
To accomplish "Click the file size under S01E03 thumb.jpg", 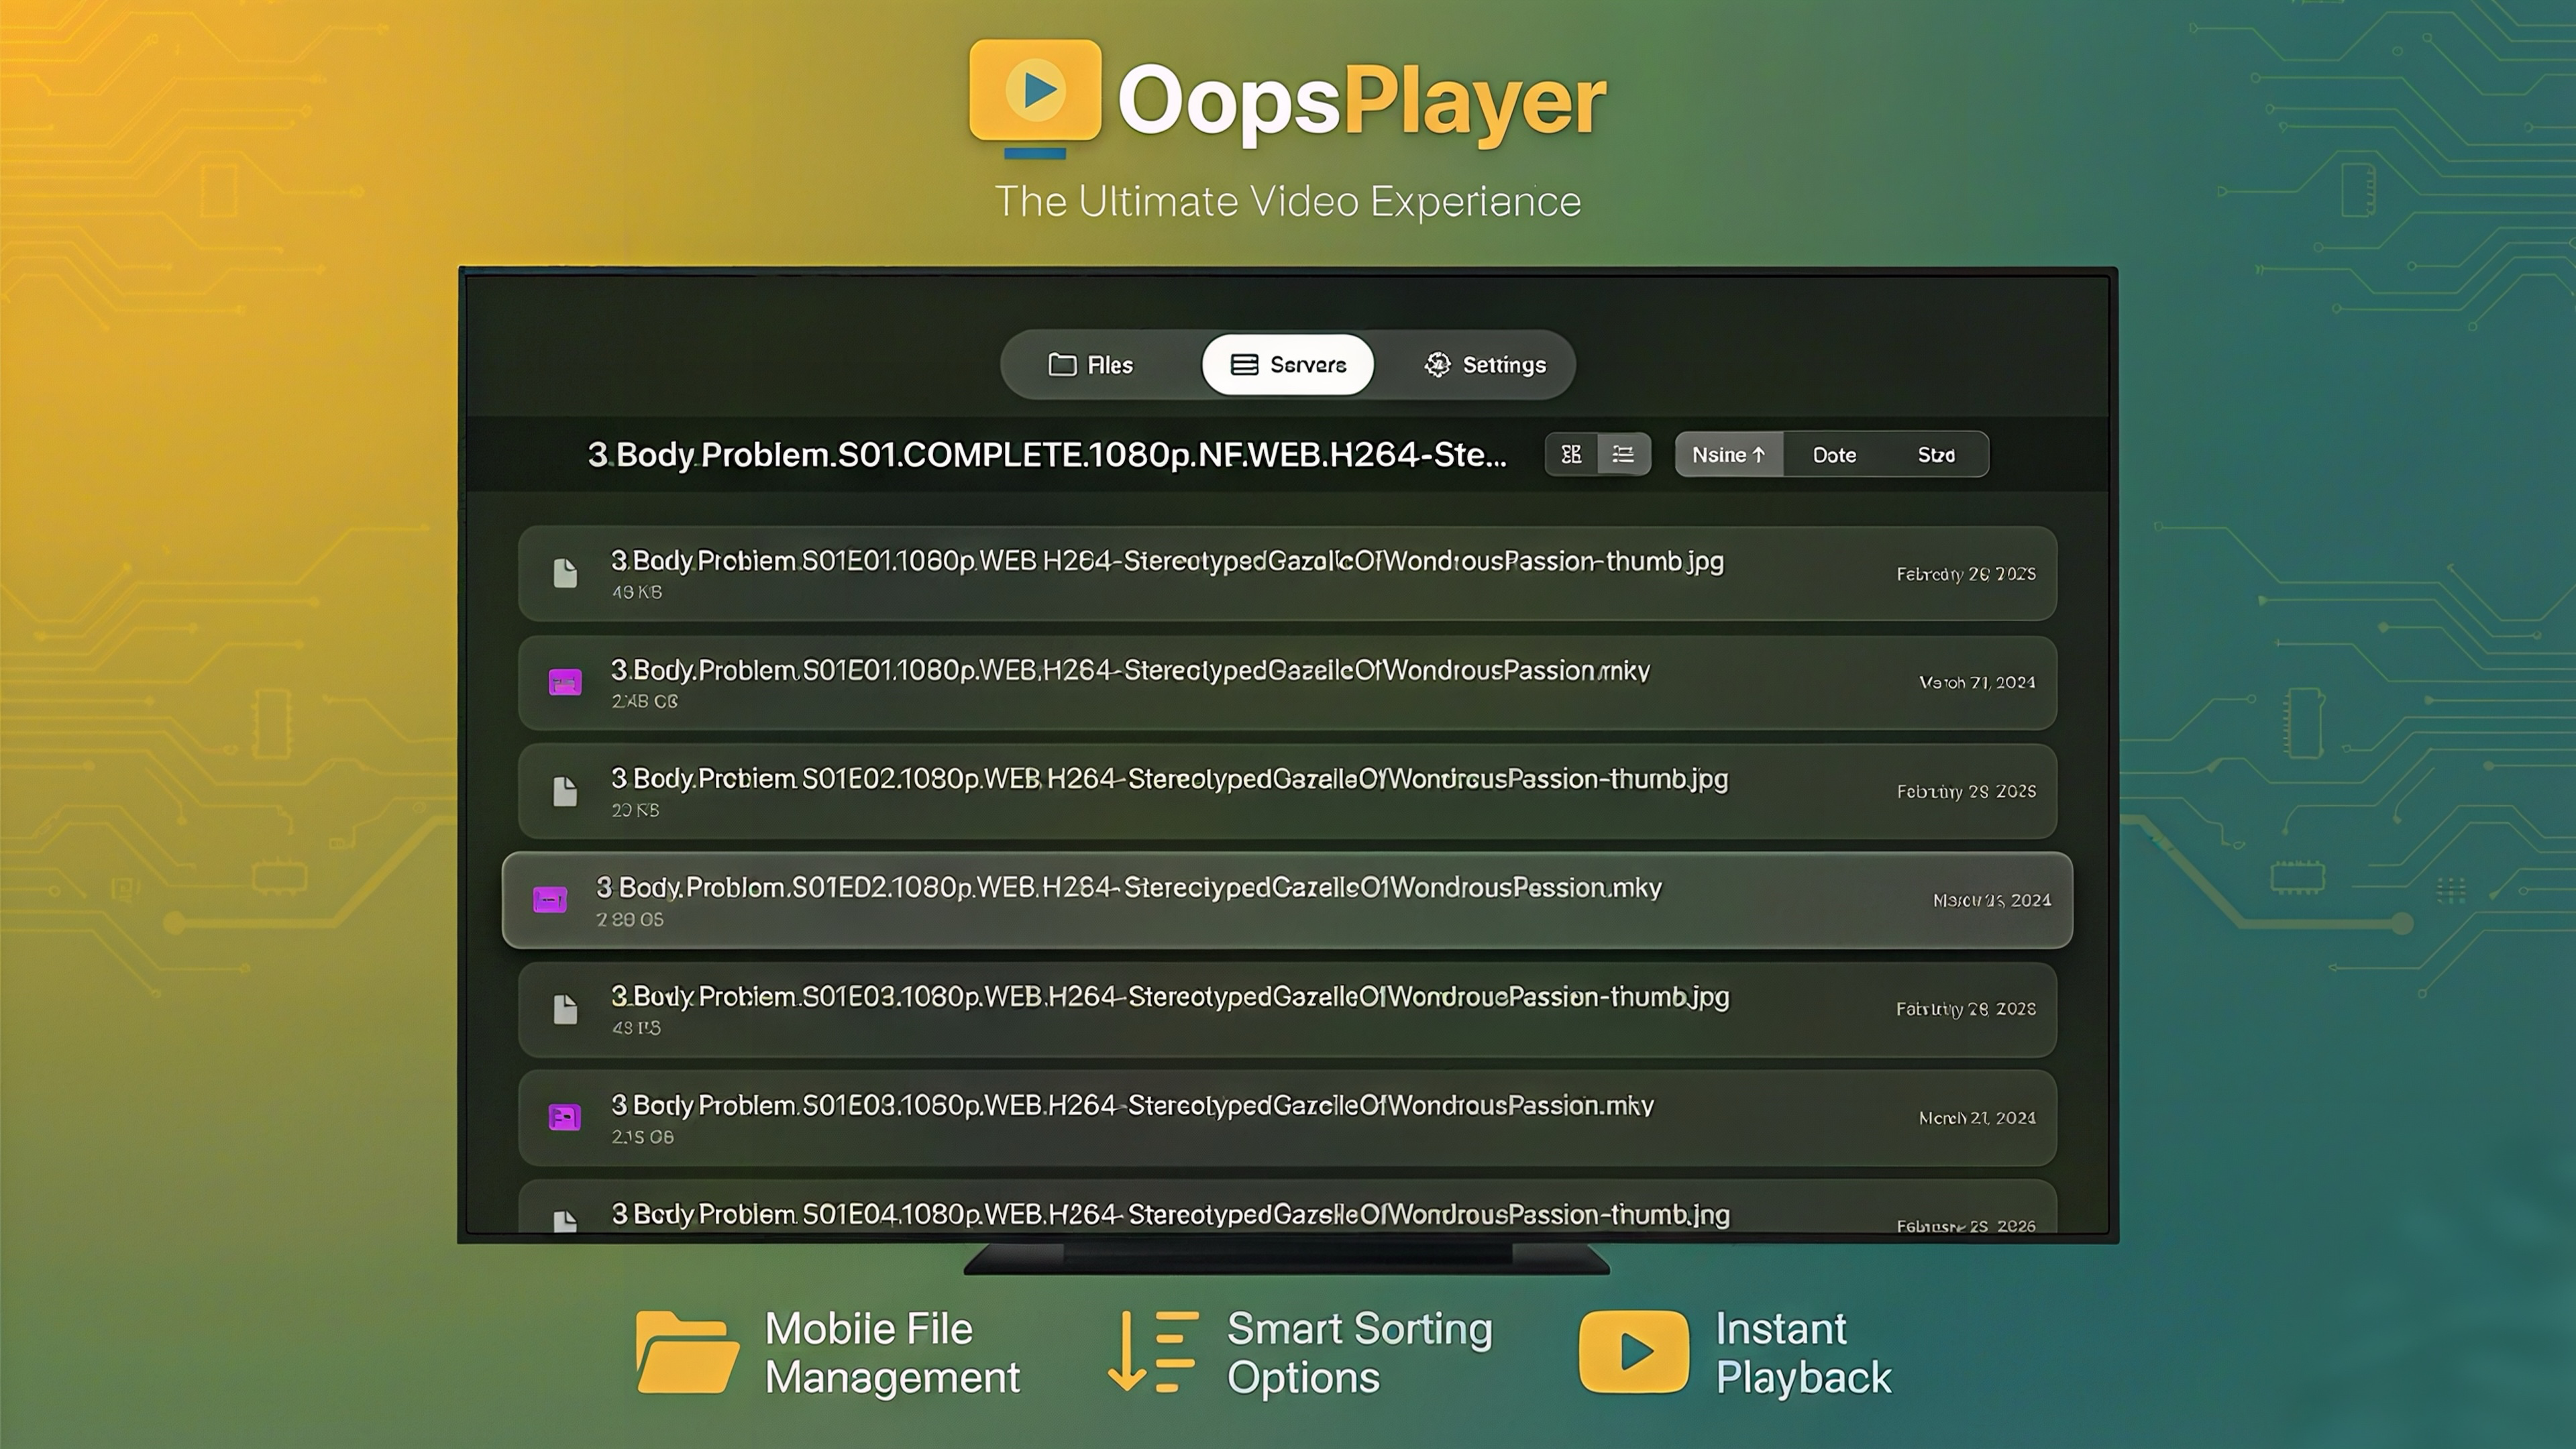I will [637, 1027].
